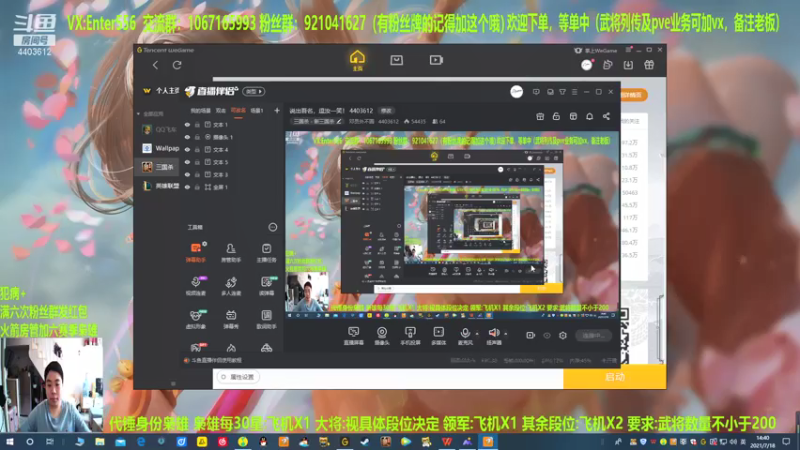Open the 歌词助手 lyrics assistant tool

(266, 319)
